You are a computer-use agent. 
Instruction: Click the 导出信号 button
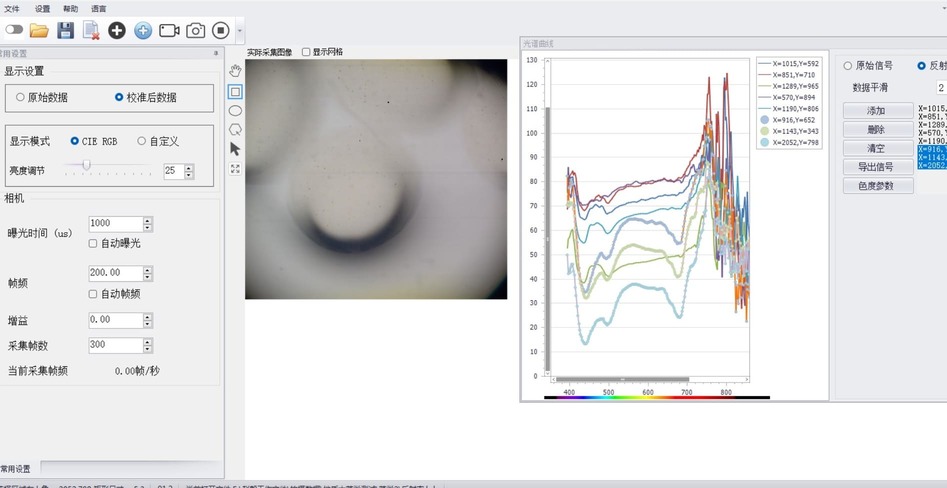coord(877,167)
